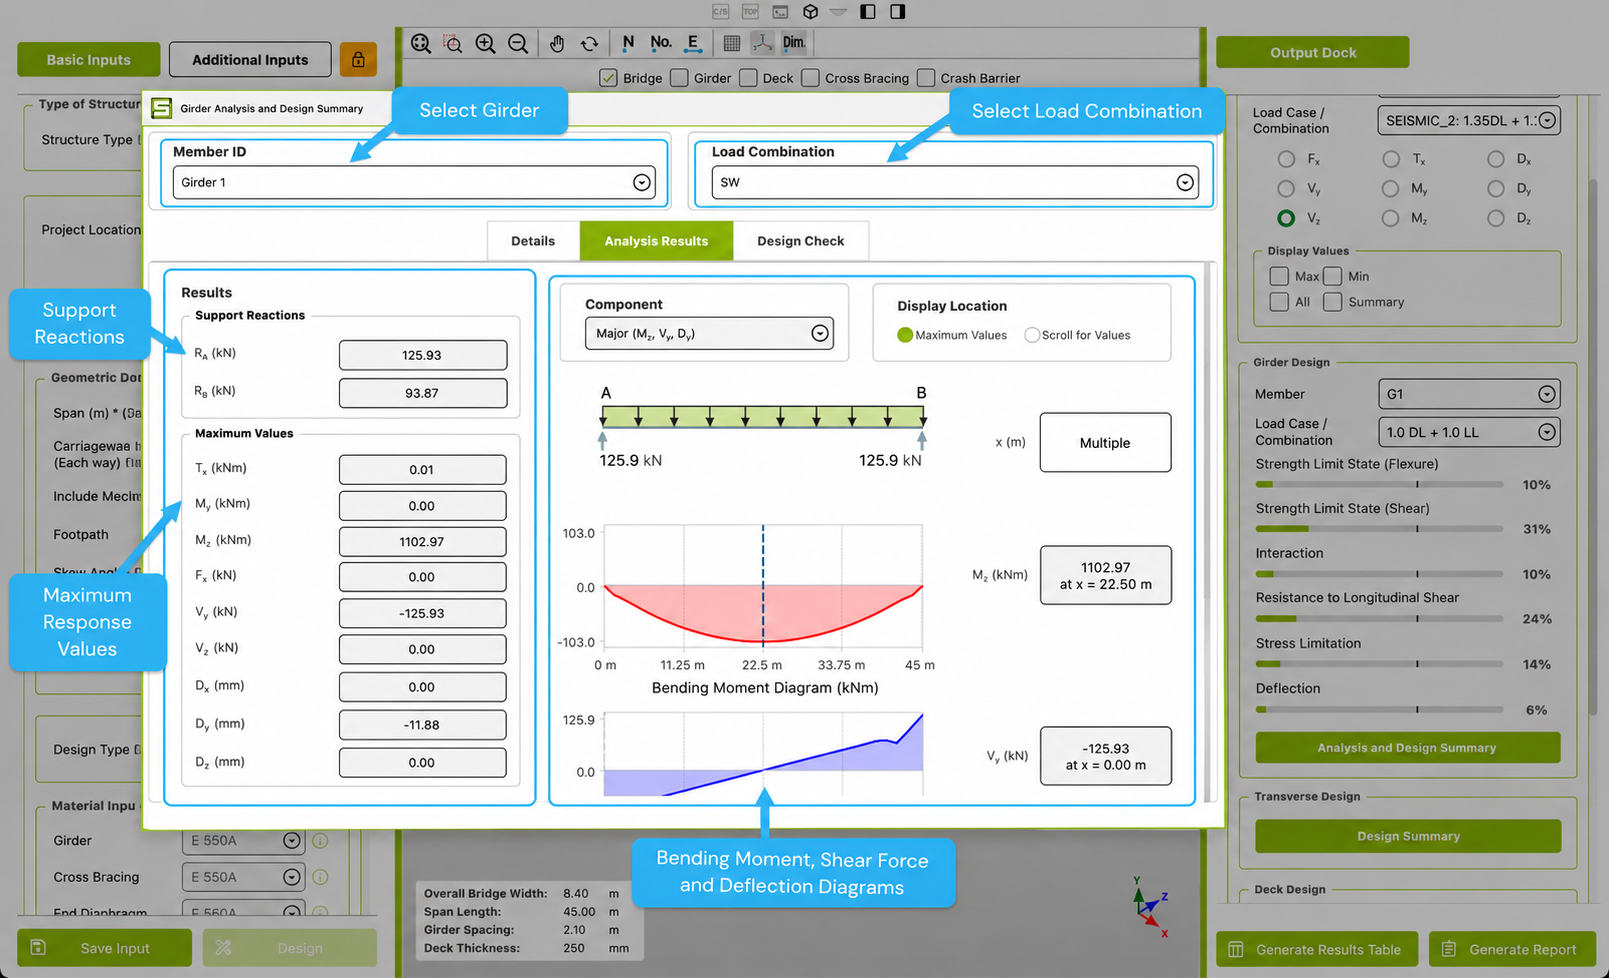Open the Member ID Girder 1 dropdown
The width and height of the screenshot is (1609, 978).
(414, 183)
